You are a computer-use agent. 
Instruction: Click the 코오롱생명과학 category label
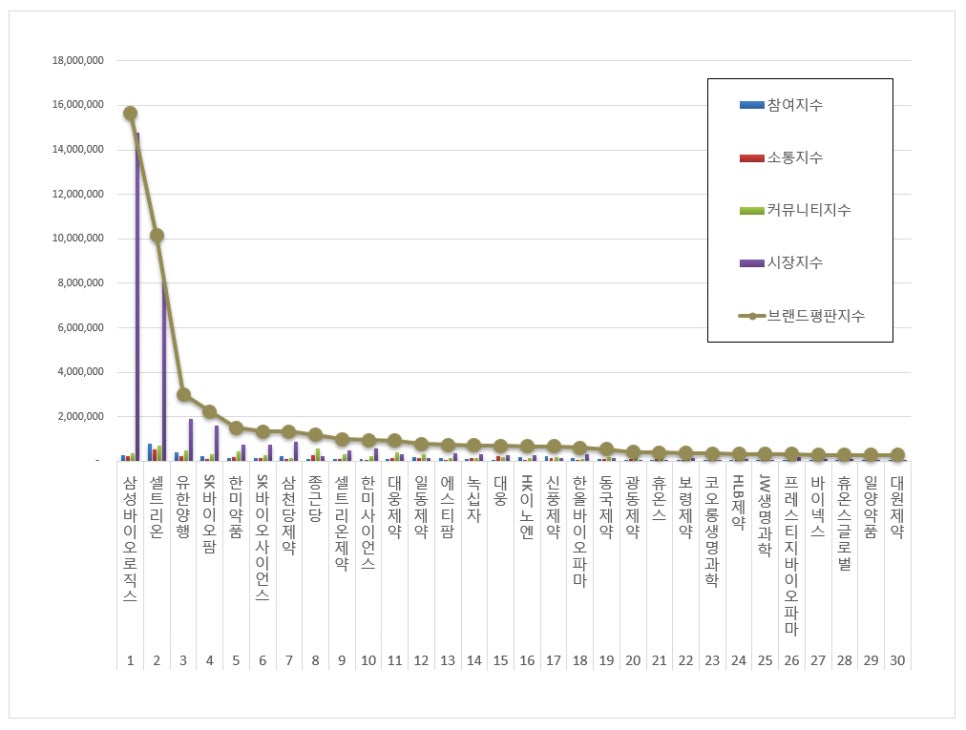(711, 532)
